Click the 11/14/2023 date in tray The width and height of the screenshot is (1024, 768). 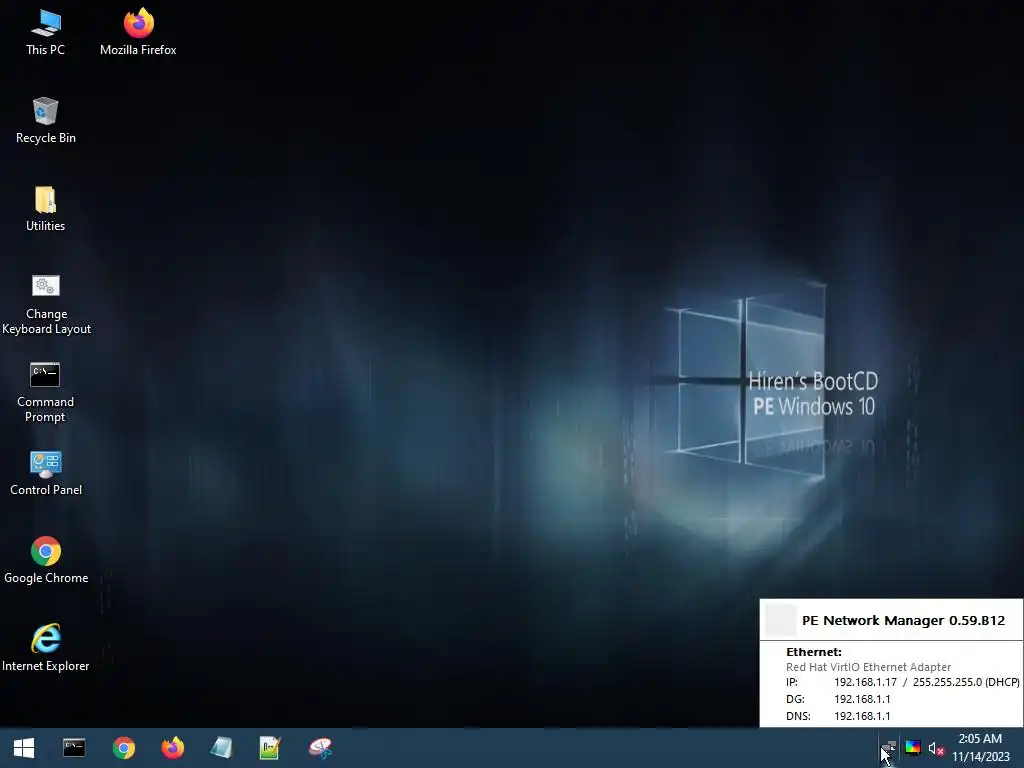[980, 757]
